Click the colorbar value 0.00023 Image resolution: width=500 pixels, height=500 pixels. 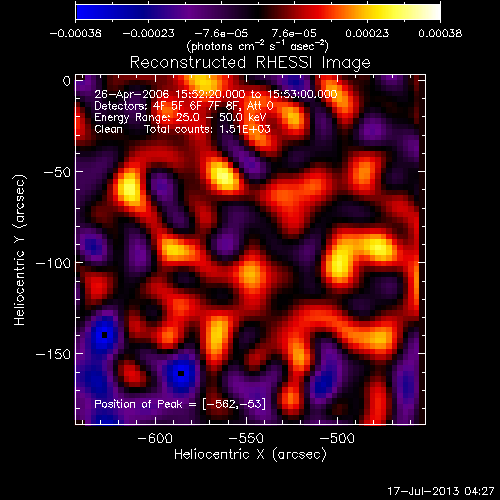367,33
